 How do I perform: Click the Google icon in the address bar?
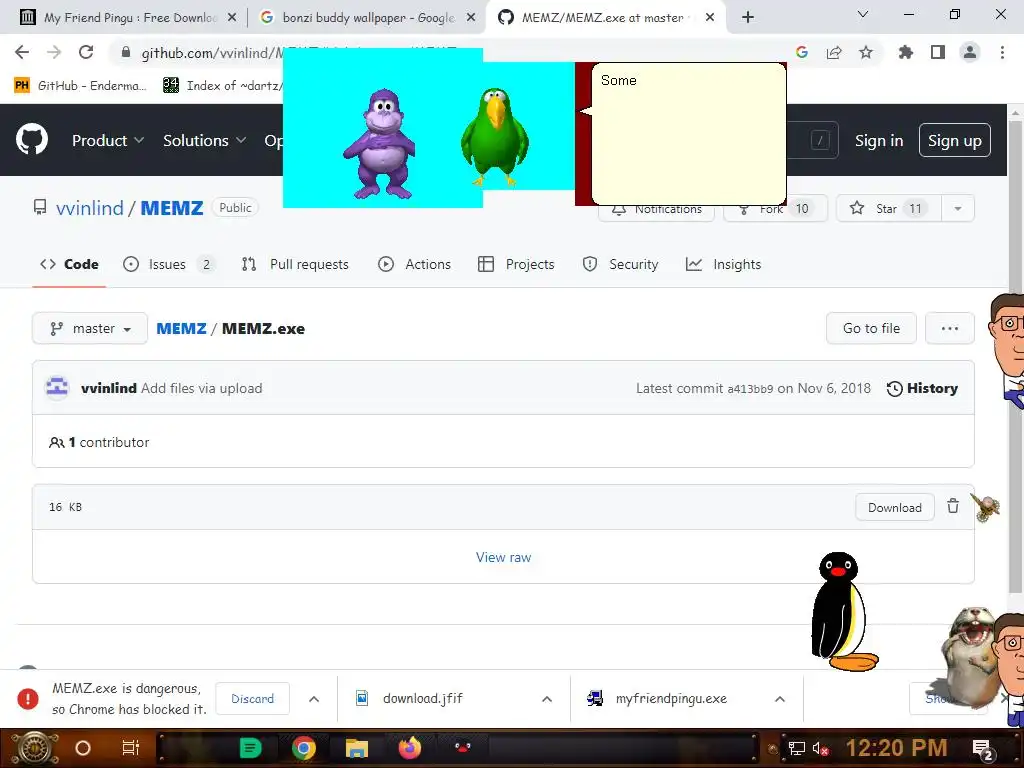coord(802,52)
